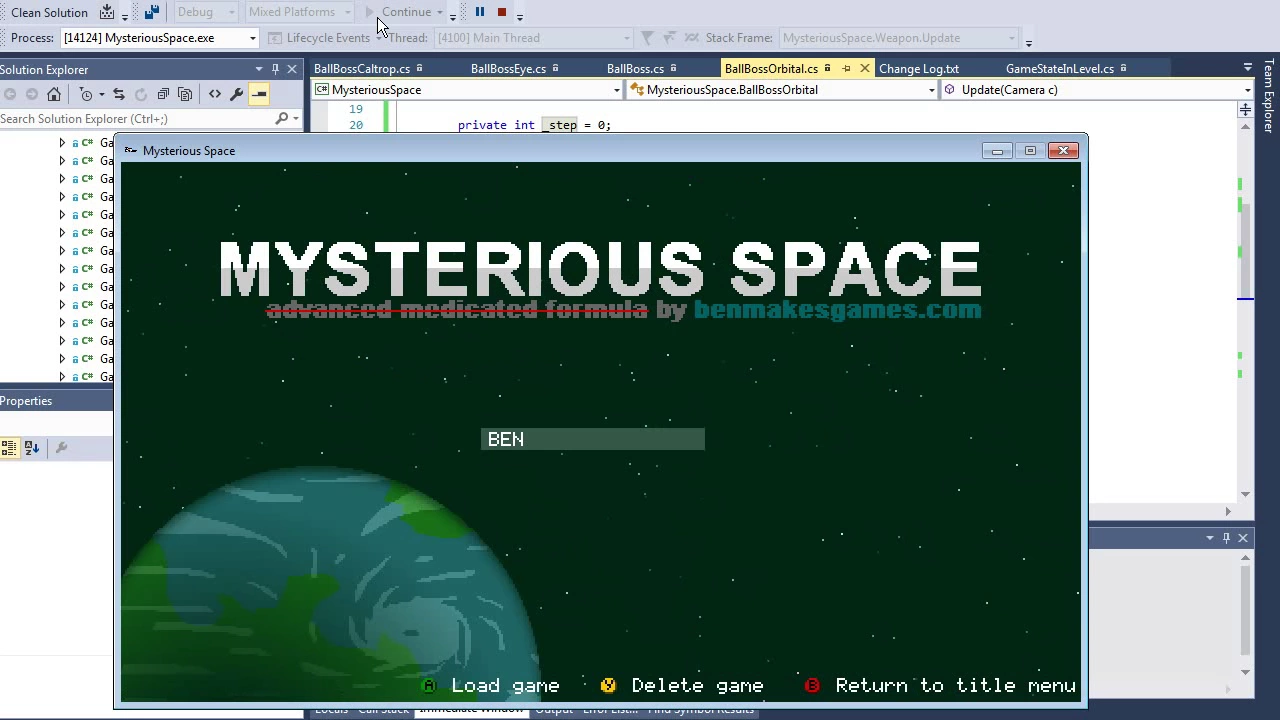Click the build solution icon beside Clean Solution

tap(107, 12)
